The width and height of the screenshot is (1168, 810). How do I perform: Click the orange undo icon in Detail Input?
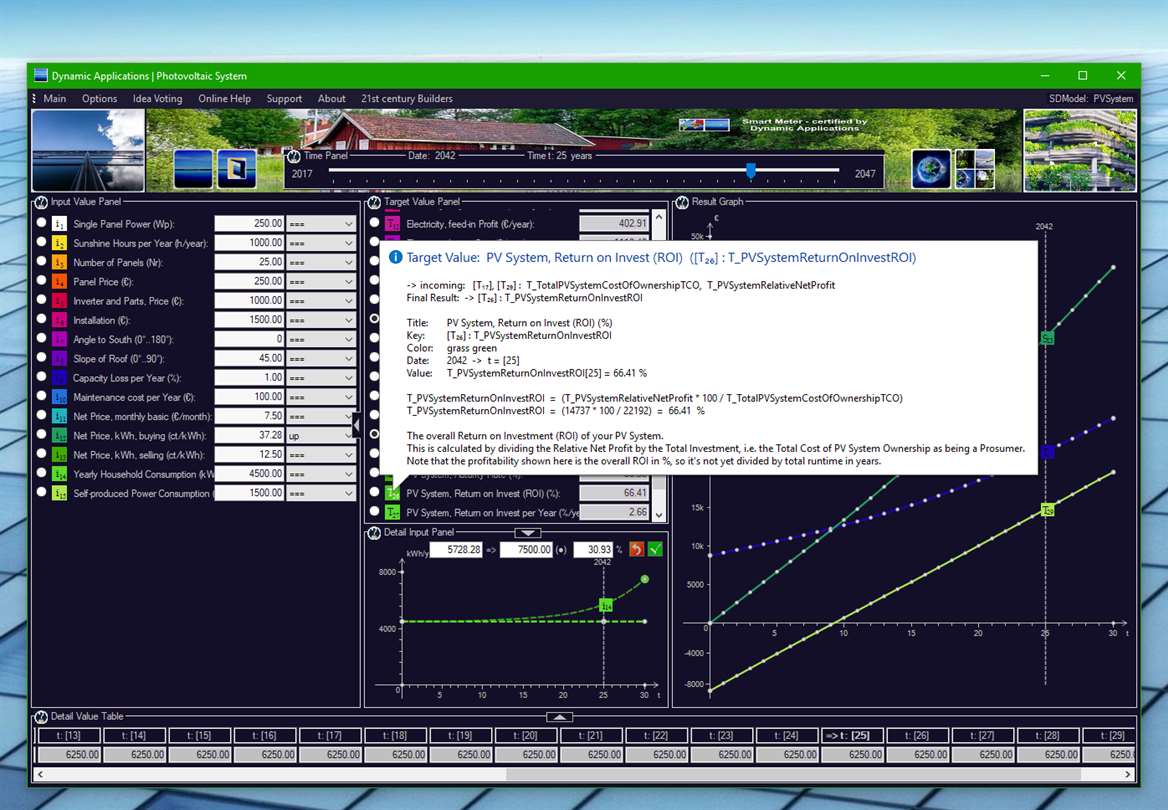click(637, 550)
